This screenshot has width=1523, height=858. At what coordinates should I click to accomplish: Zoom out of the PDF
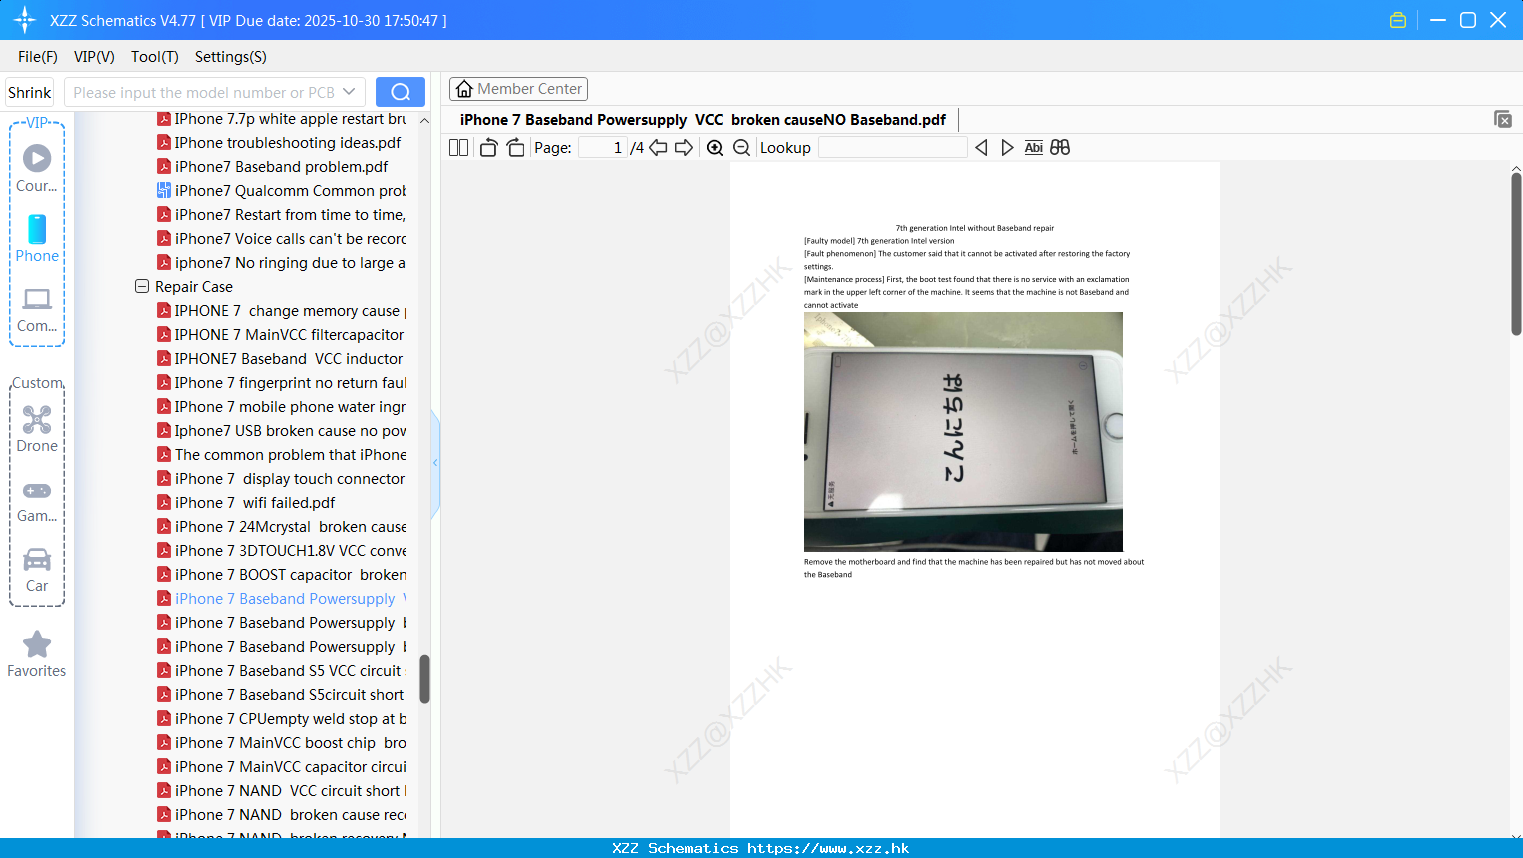[x=741, y=148]
